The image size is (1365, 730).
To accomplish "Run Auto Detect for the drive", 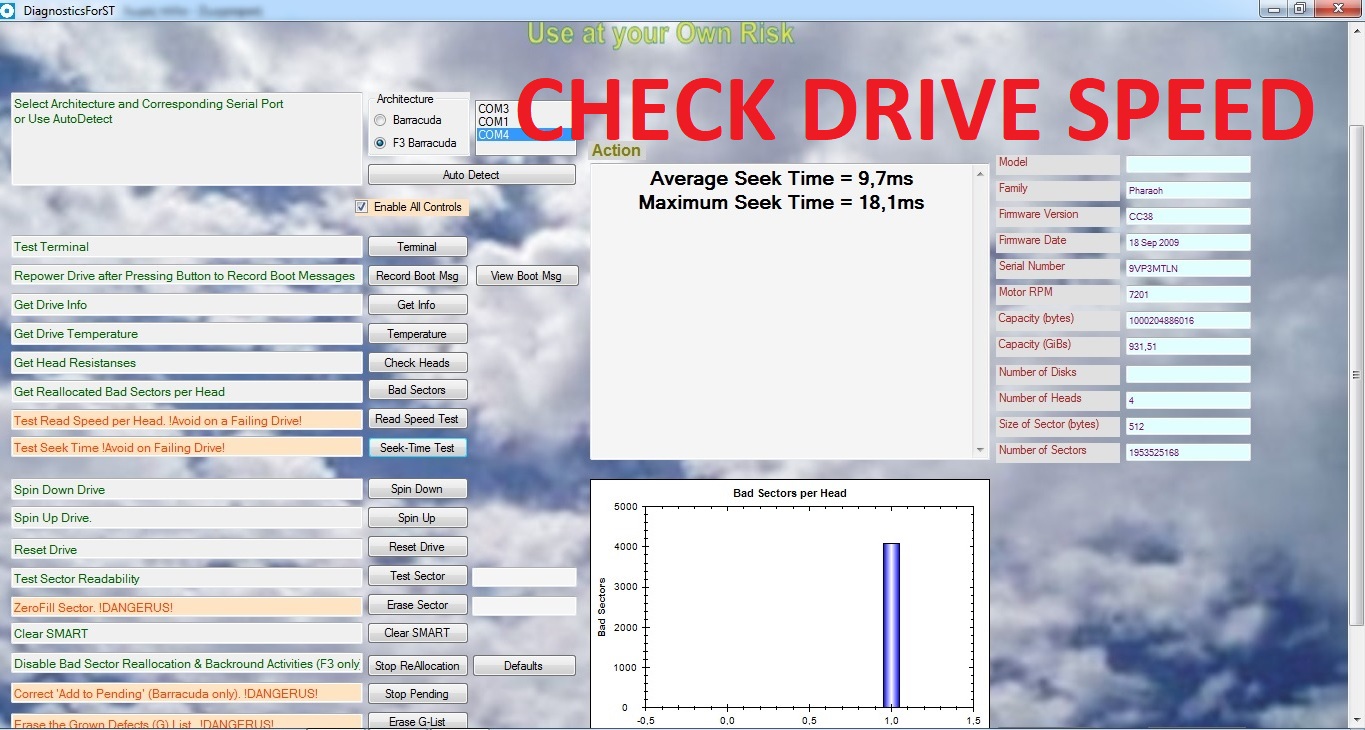I will [x=471, y=175].
